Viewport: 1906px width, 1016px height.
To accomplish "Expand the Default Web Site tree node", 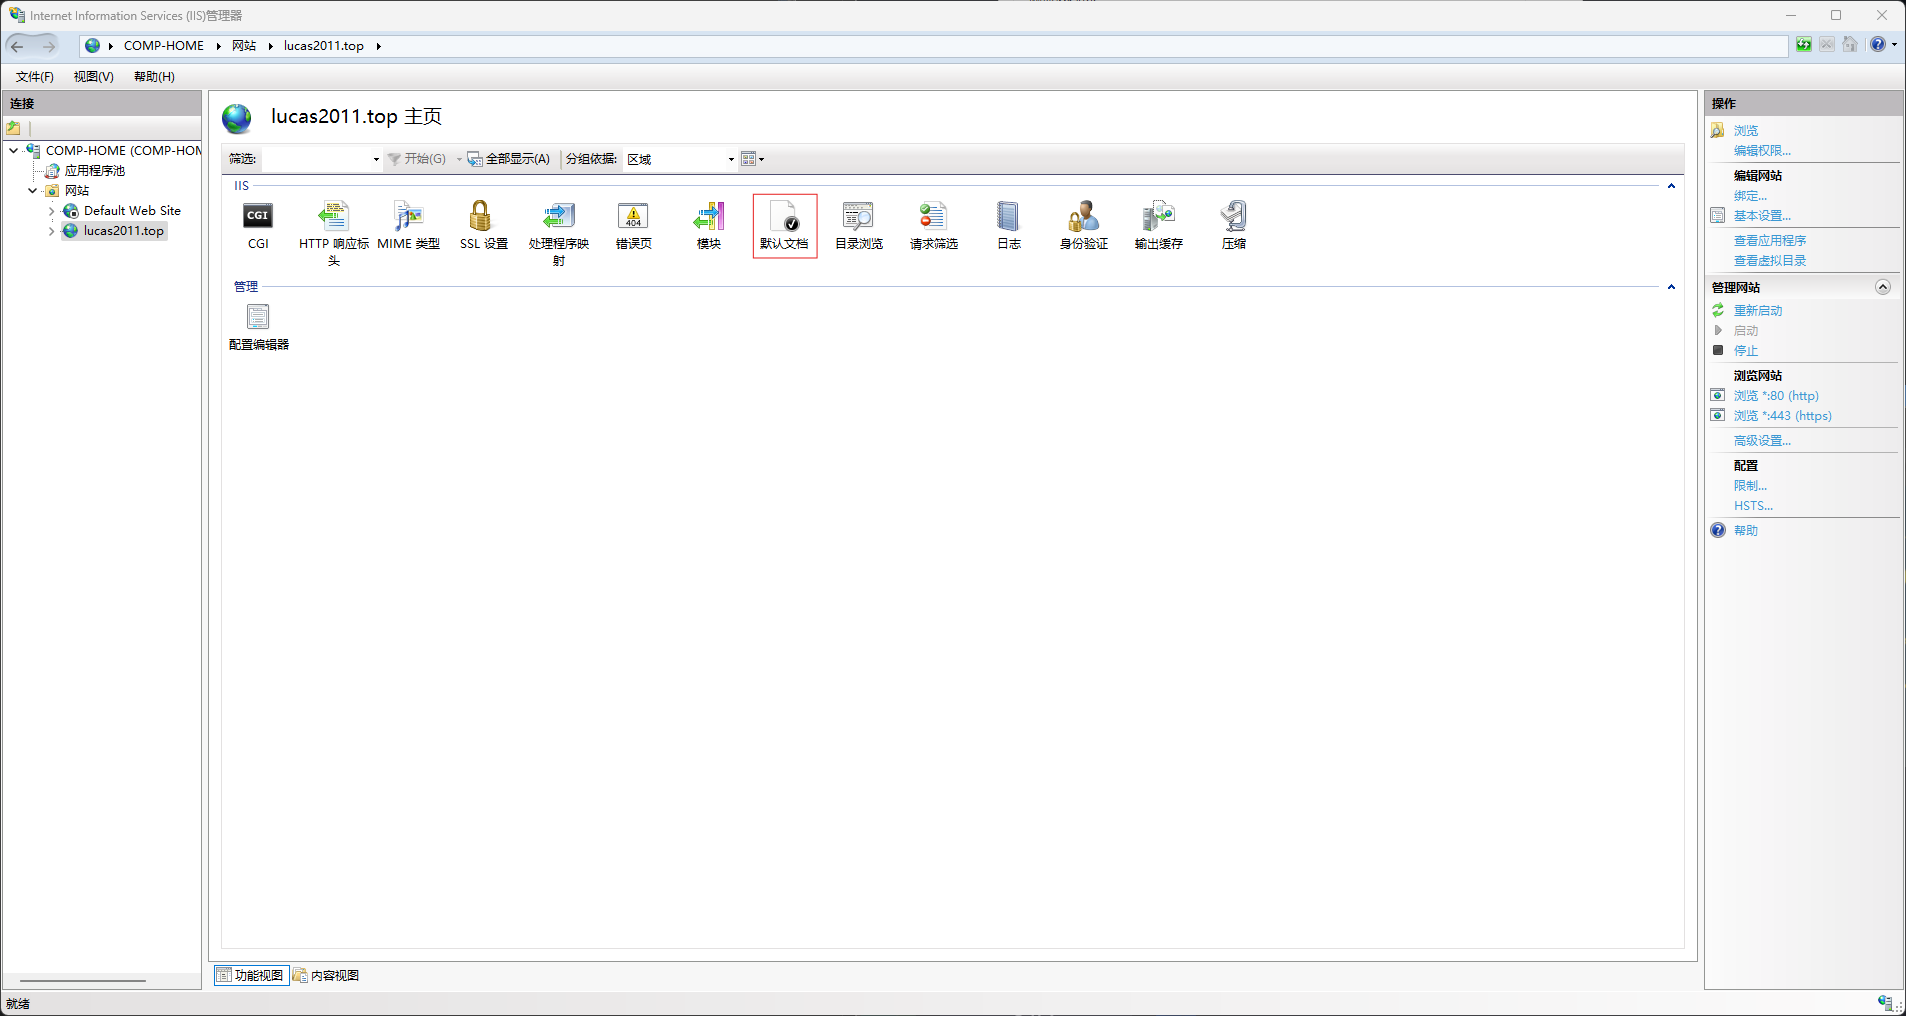I will [52, 211].
